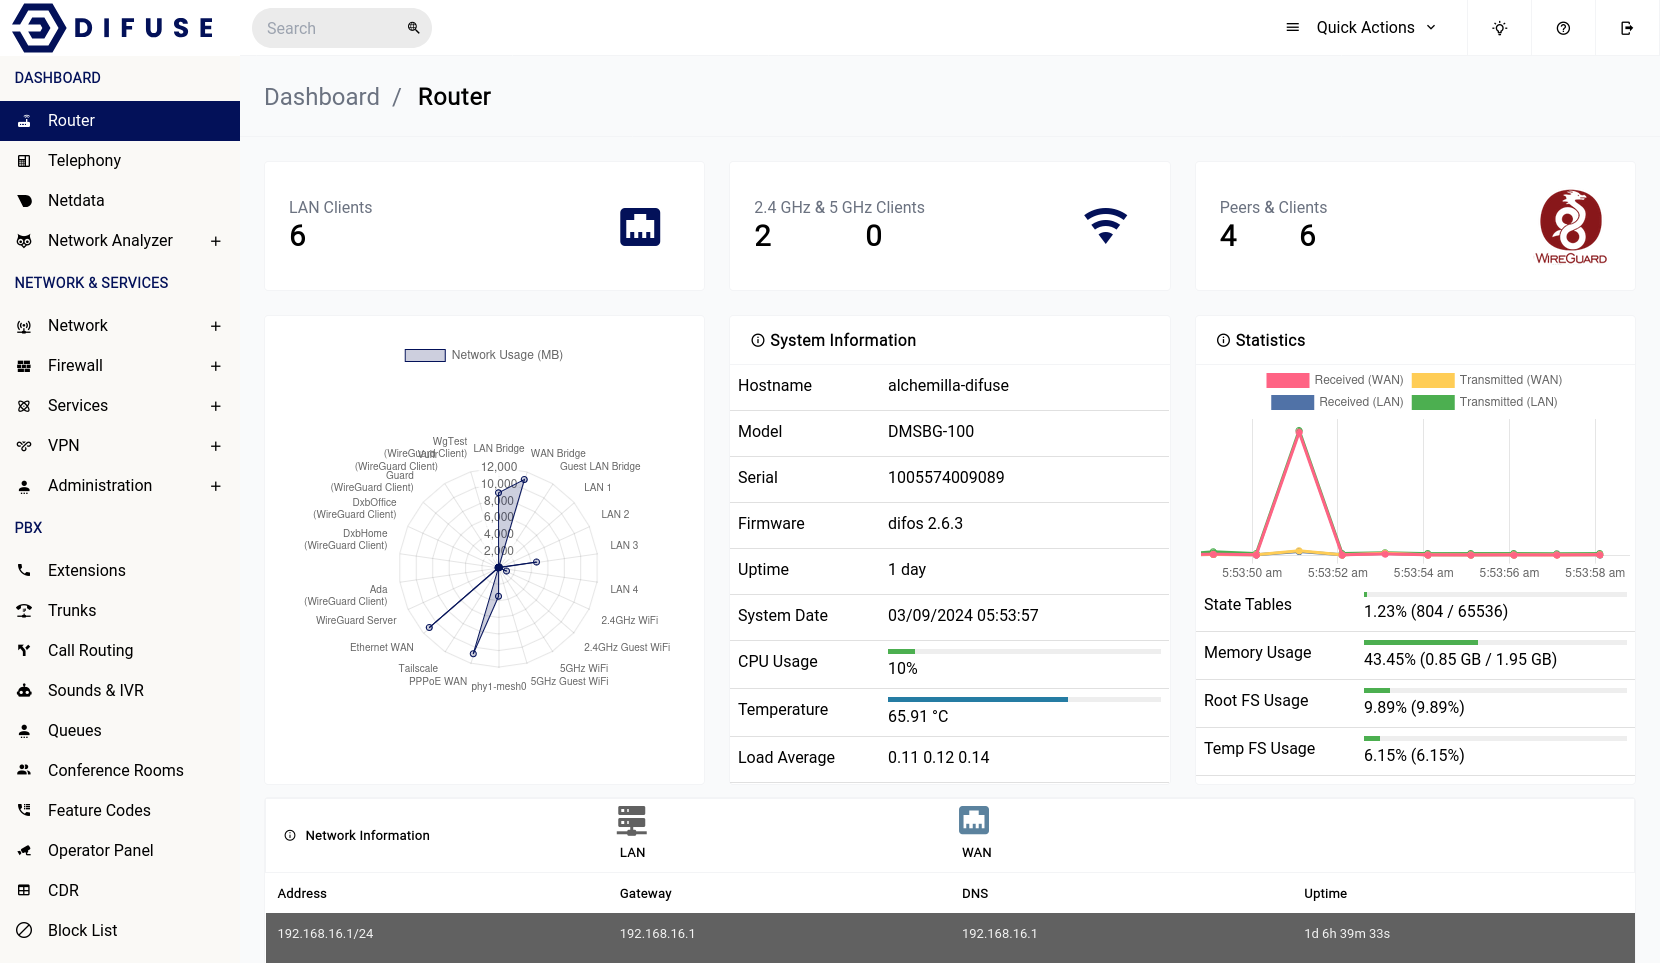Screen dimensions: 1660x963
Task: Expand the Services submenu plus
Action: point(215,406)
